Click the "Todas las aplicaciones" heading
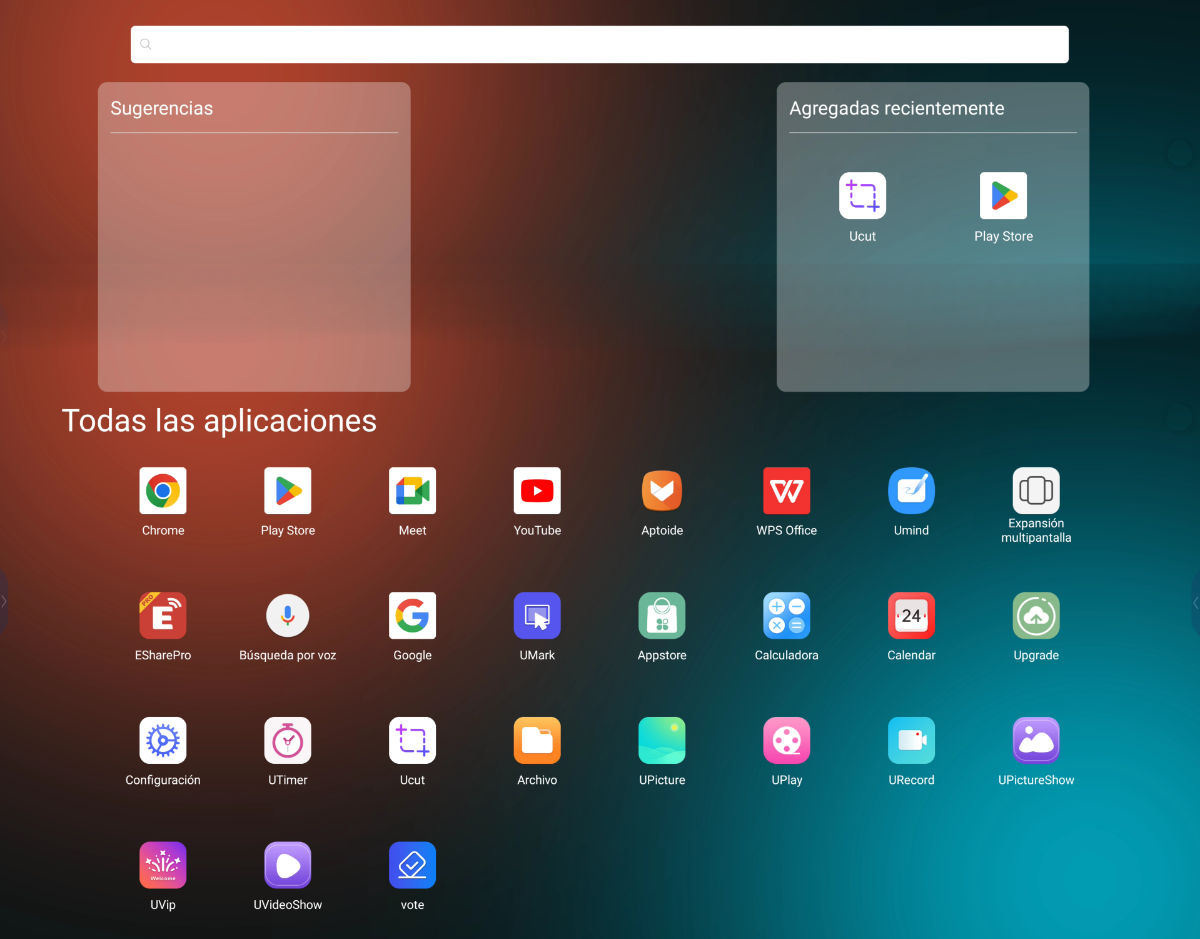The image size is (1200, 939). [x=219, y=421]
